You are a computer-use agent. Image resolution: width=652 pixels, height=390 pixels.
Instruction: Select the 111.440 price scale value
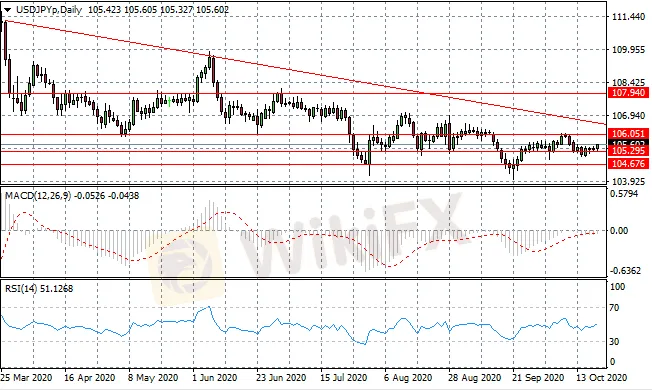628,17
